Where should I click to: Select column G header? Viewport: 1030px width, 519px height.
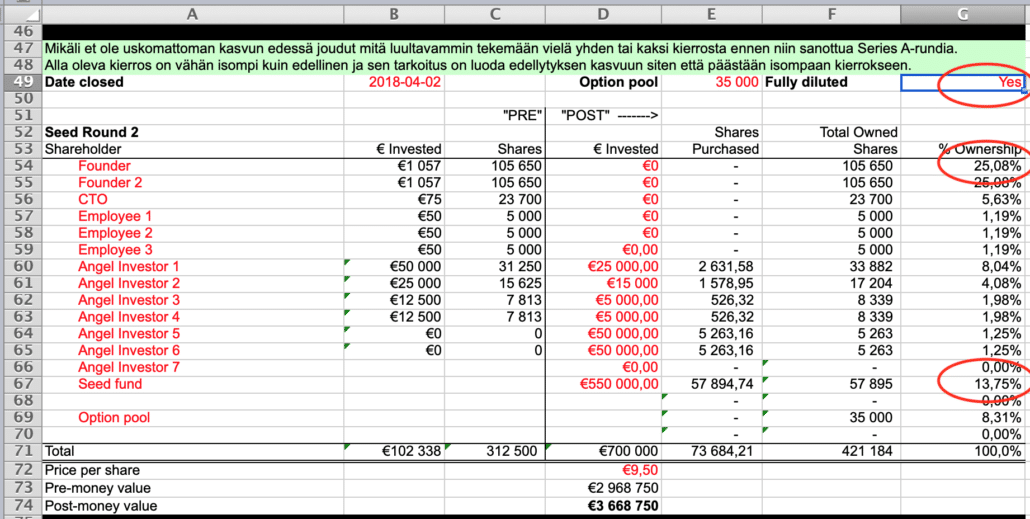(x=963, y=14)
